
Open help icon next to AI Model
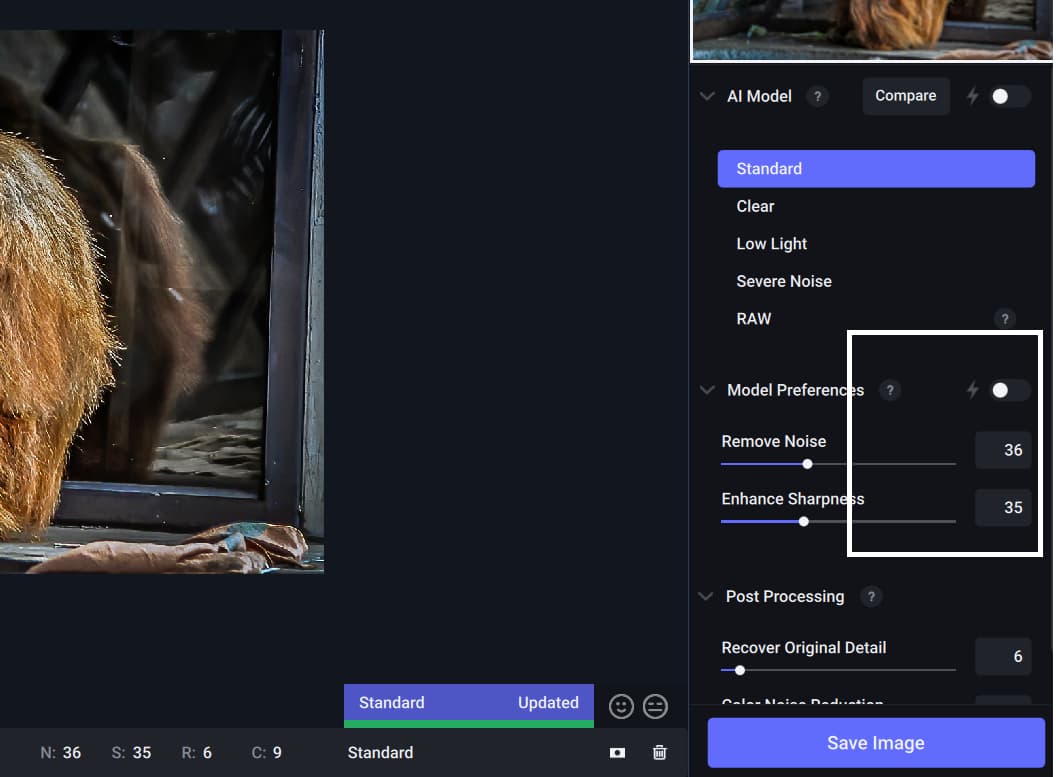817,96
